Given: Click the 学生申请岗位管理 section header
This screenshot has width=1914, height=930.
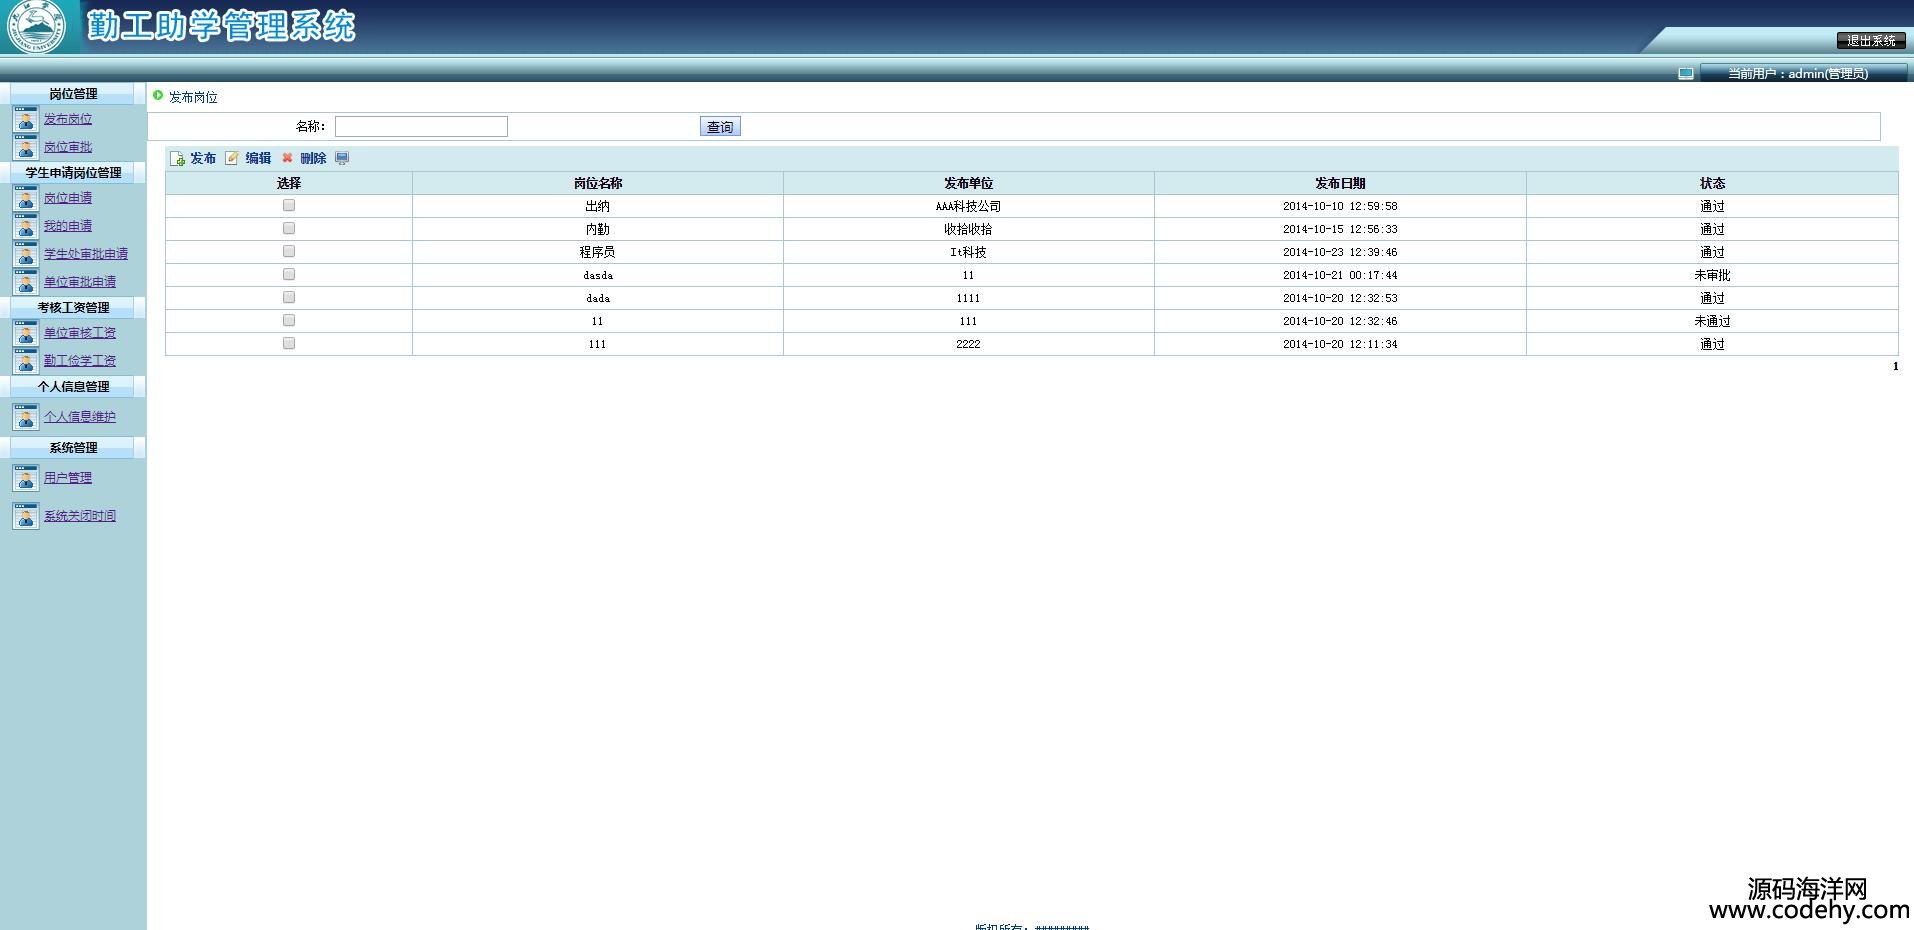Looking at the screenshot, I should click(73, 173).
